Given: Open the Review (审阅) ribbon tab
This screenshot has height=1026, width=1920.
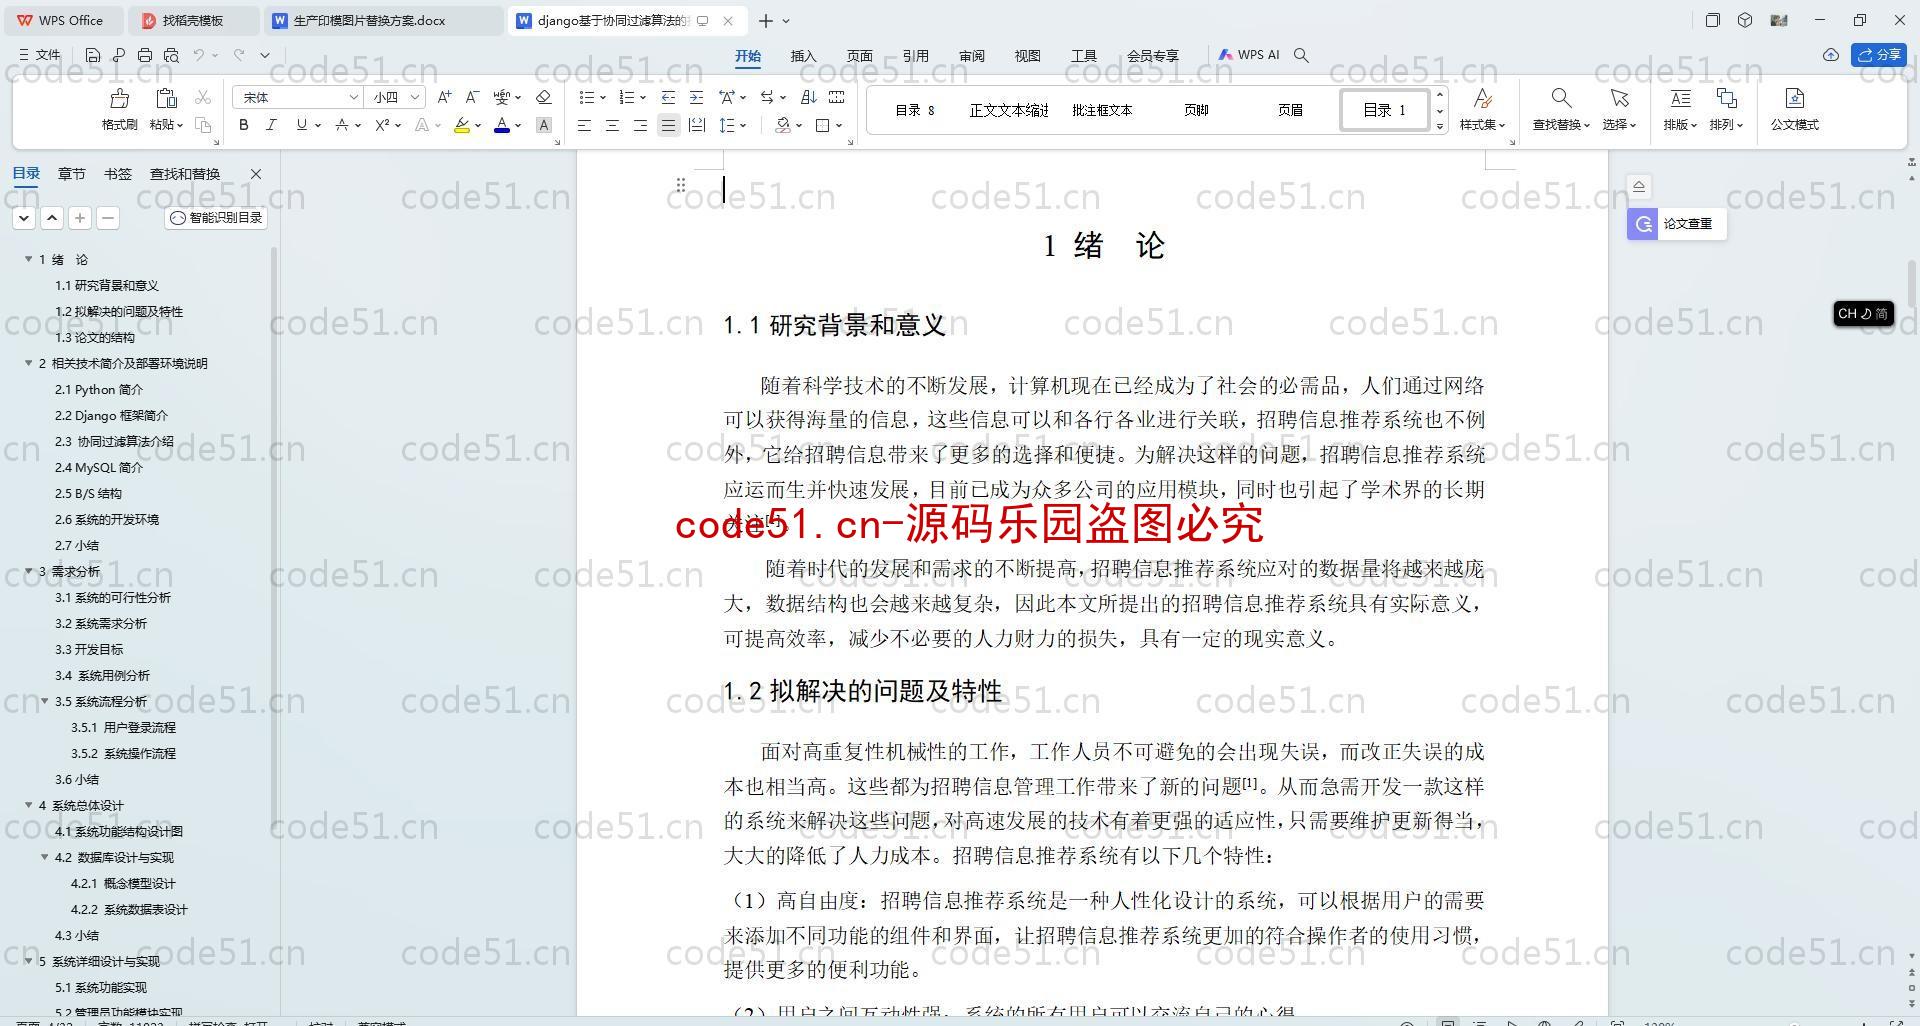Looking at the screenshot, I should pyautogui.click(x=971, y=56).
